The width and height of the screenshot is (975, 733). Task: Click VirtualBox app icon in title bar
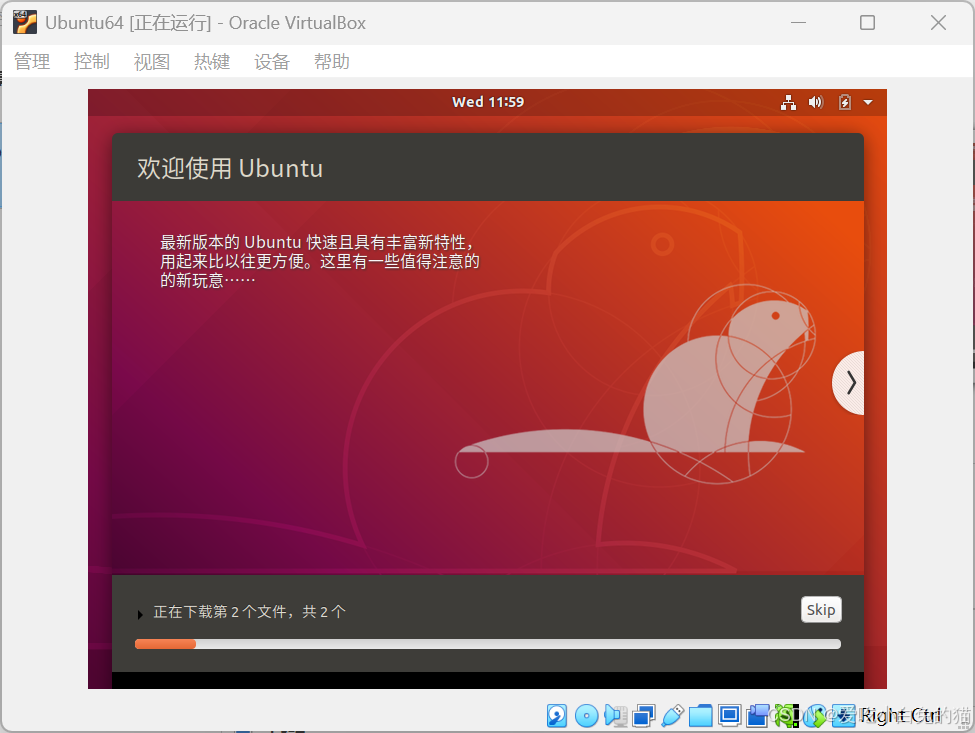coord(25,22)
